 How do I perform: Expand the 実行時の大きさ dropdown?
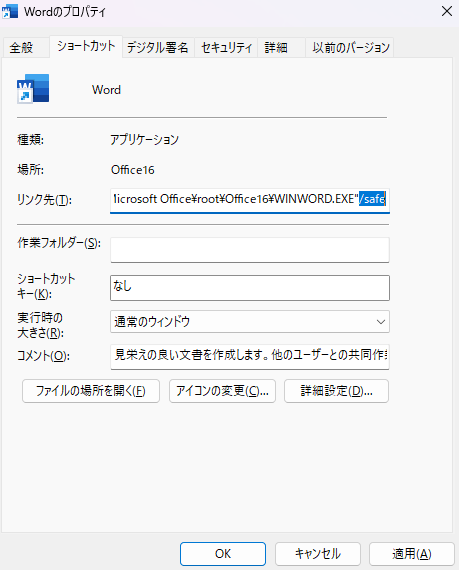250,321
